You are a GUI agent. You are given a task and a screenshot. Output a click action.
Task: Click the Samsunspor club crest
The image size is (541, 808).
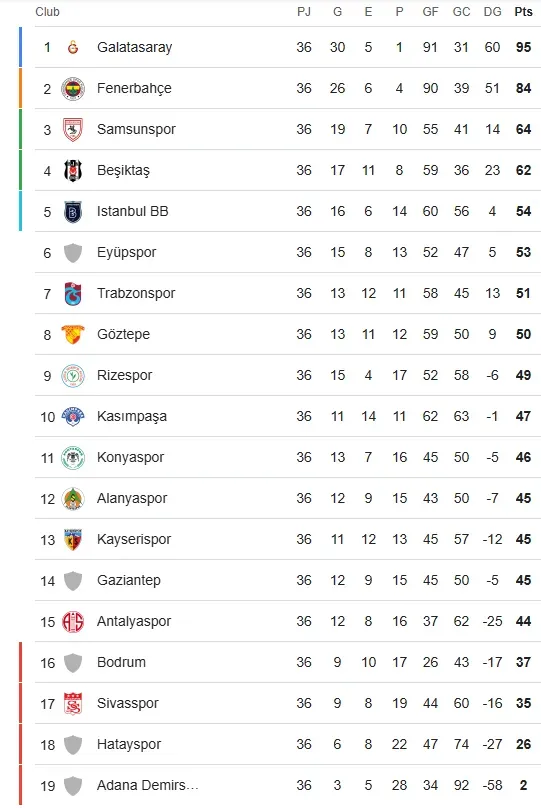tap(73, 129)
